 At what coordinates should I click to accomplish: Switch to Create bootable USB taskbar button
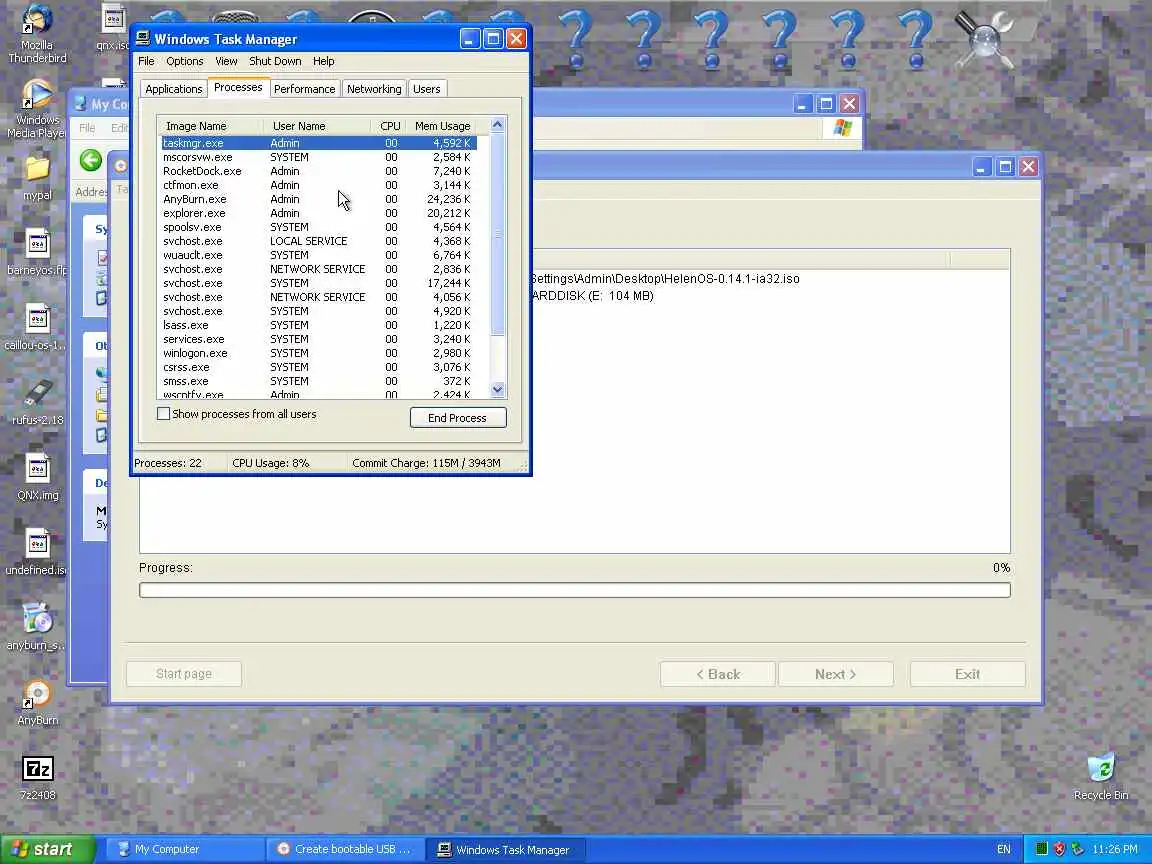click(345, 849)
